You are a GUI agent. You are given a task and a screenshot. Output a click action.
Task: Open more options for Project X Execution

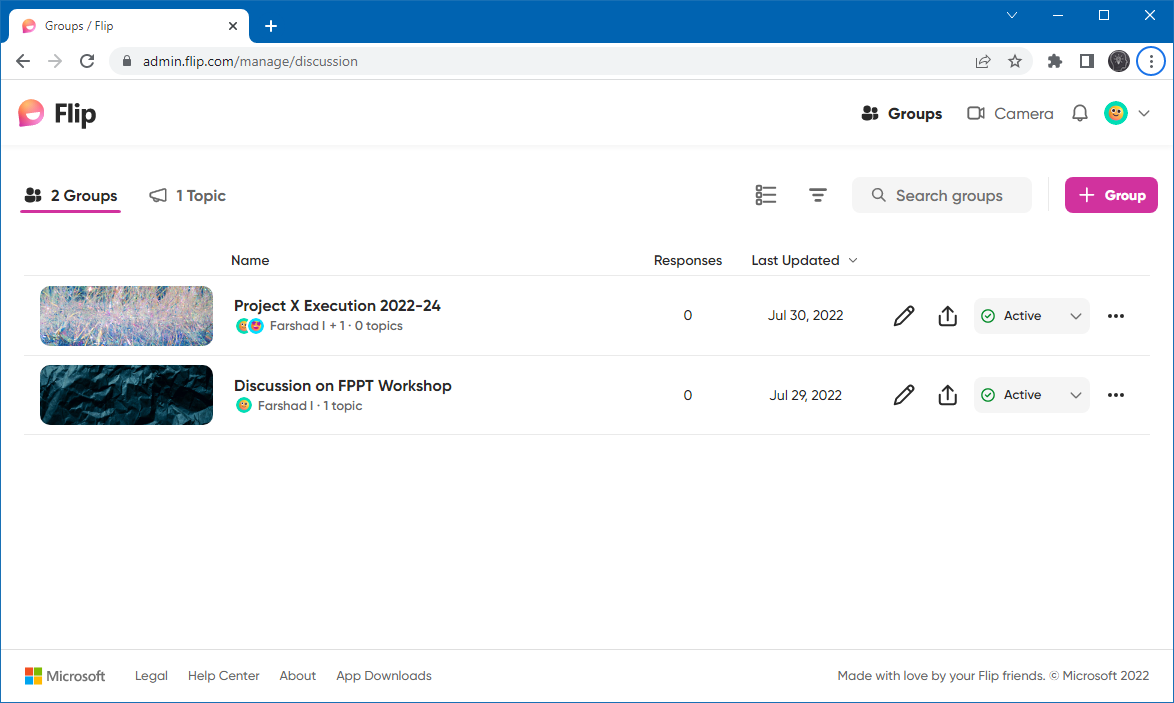[x=1116, y=316]
